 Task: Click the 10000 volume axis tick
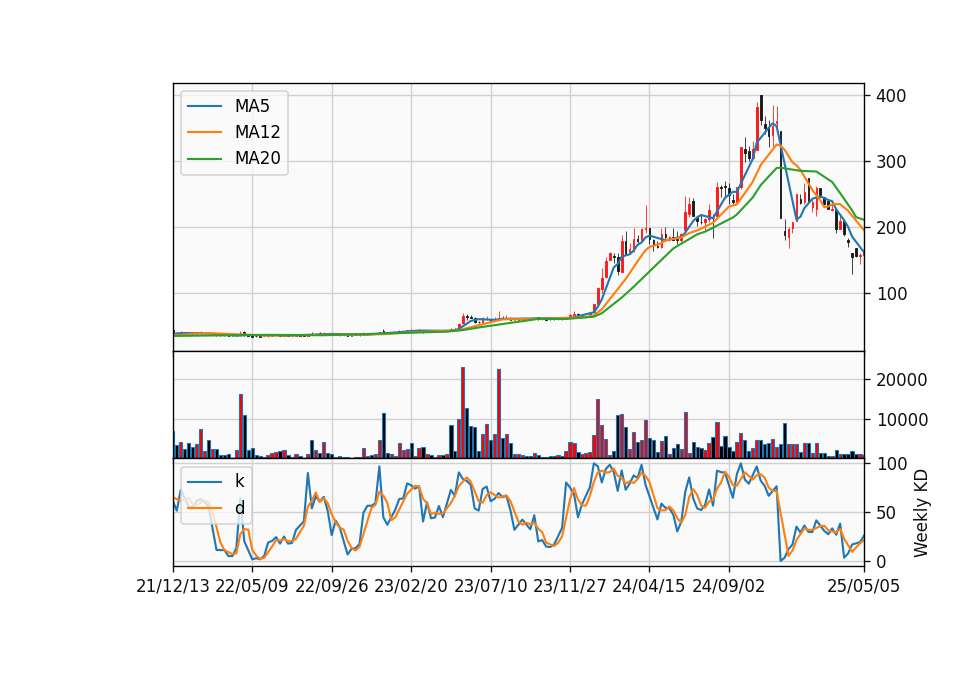click(901, 420)
